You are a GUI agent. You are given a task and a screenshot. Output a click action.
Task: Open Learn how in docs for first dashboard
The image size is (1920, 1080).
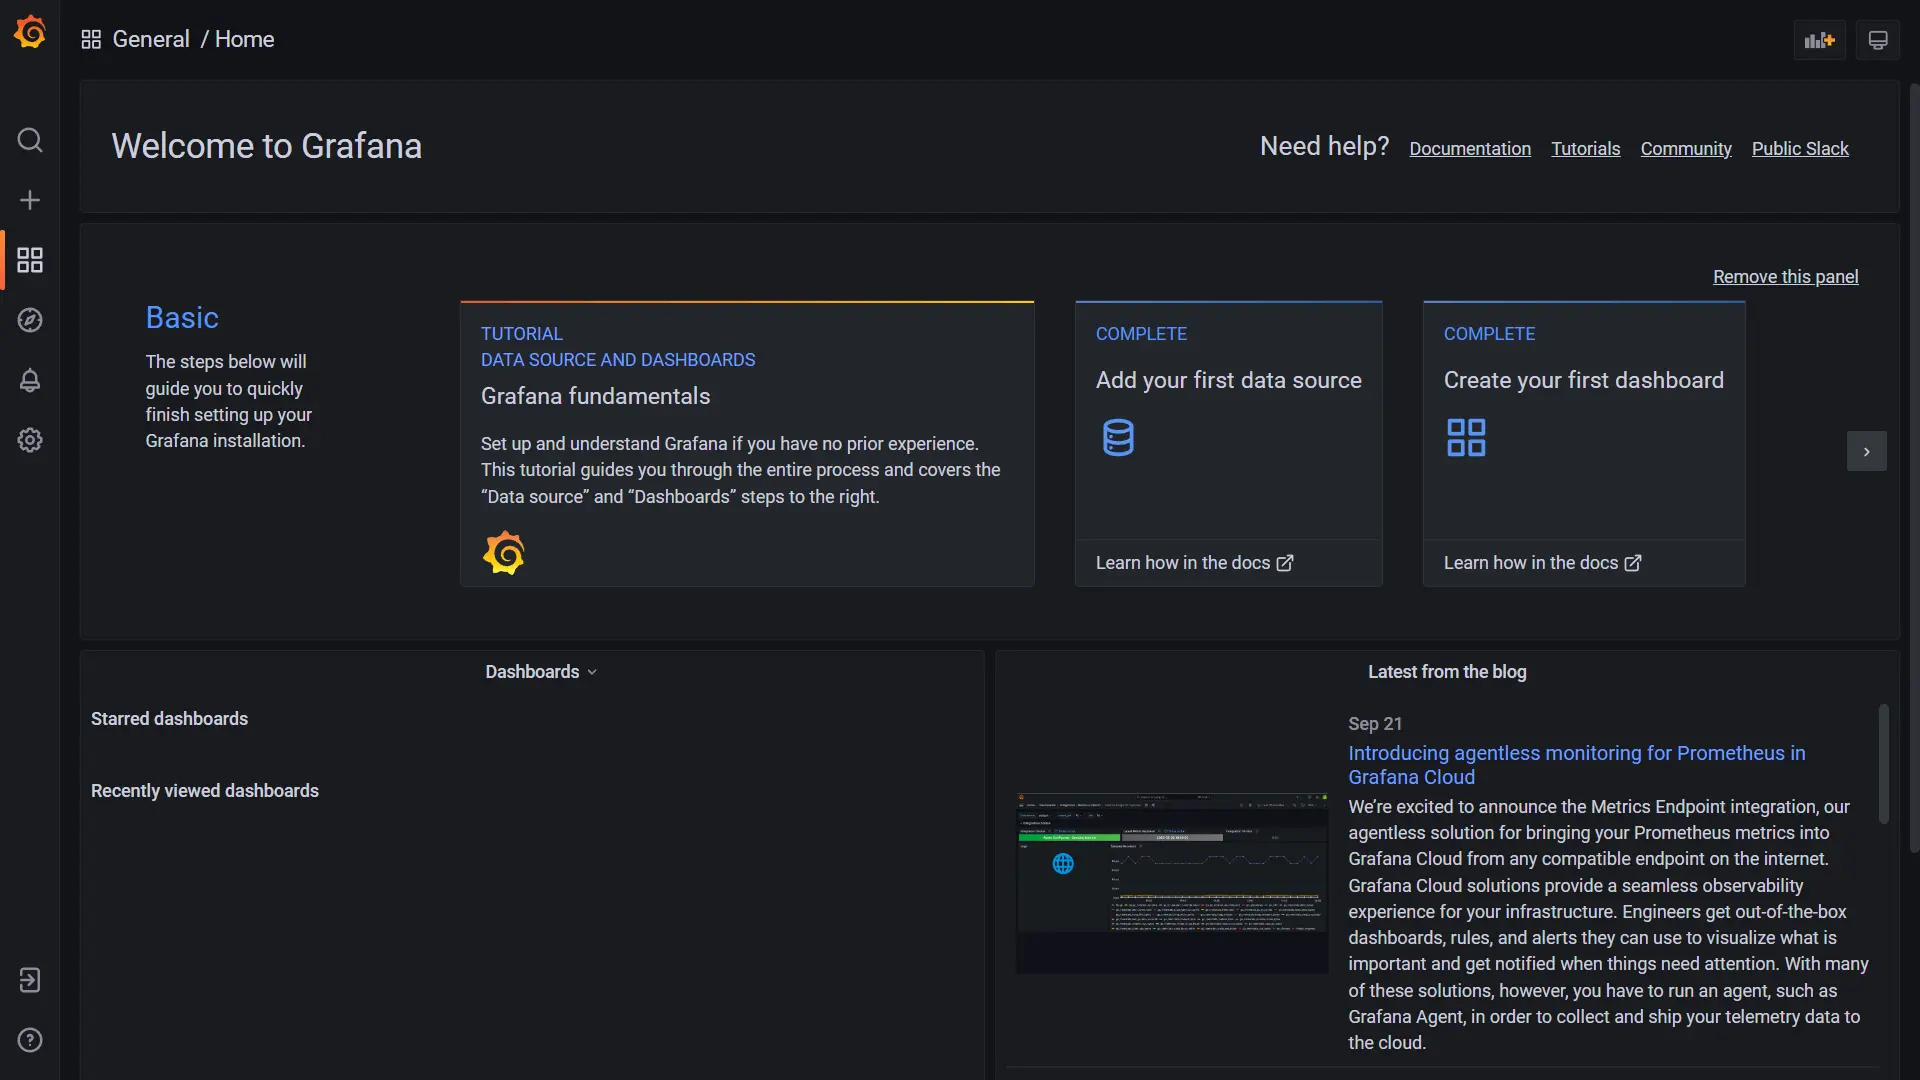point(1542,563)
